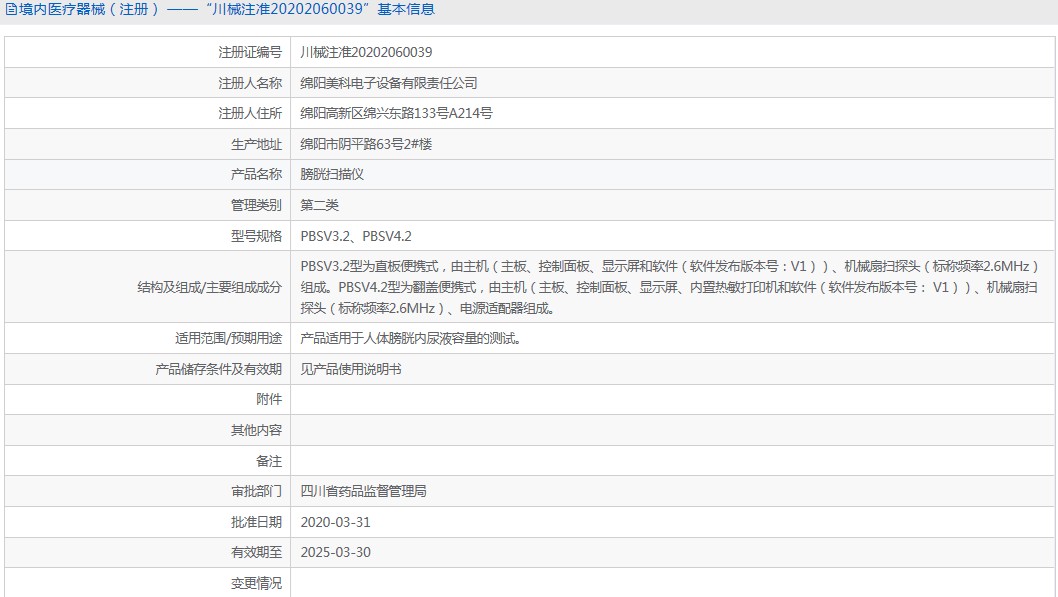1058x597 pixels.
Task: Click the 审批部门 label
Action: coord(256,492)
